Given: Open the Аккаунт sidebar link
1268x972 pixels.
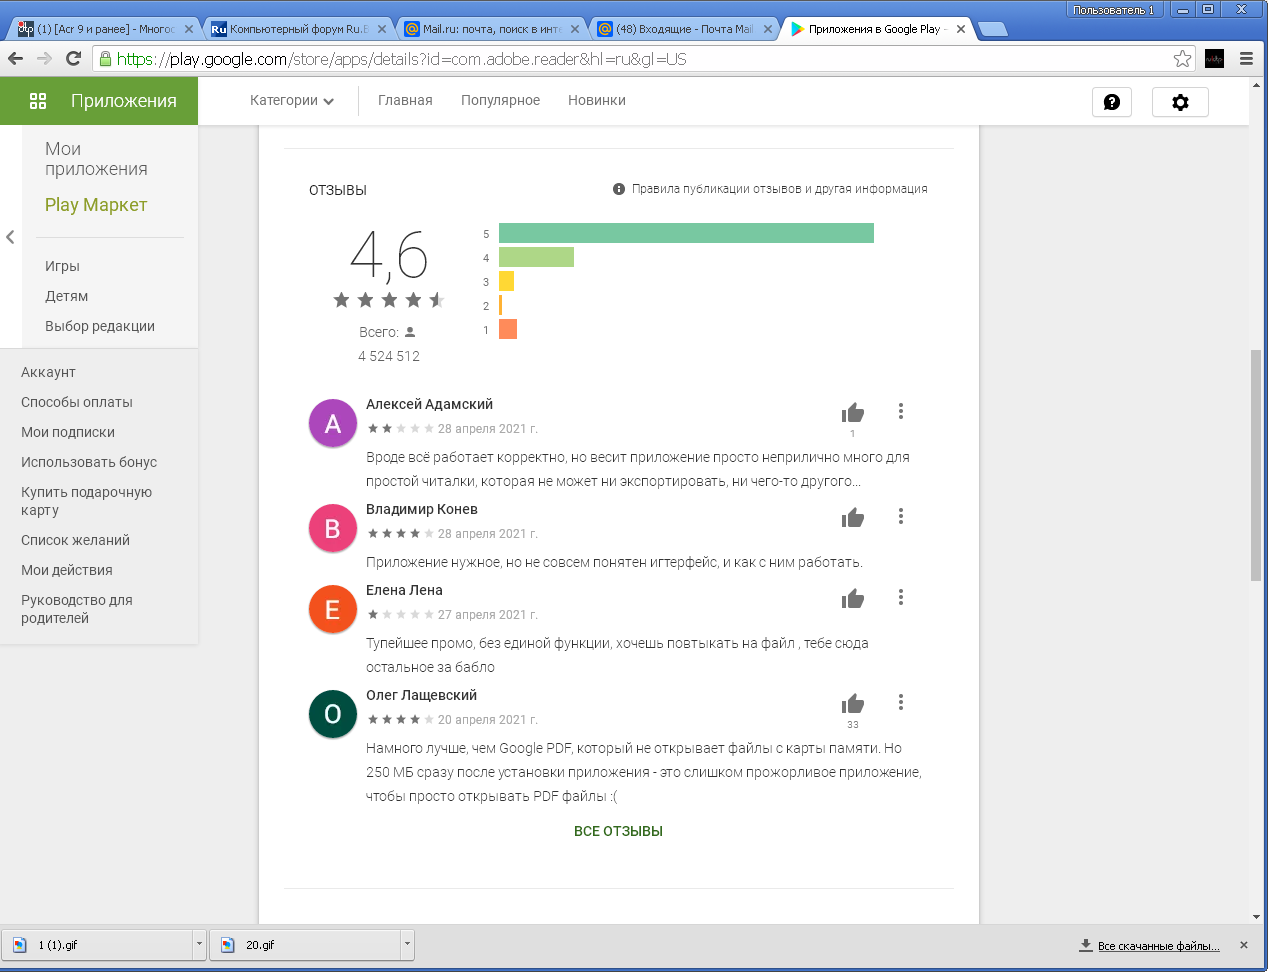Looking at the screenshot, I should click(48, 372).
